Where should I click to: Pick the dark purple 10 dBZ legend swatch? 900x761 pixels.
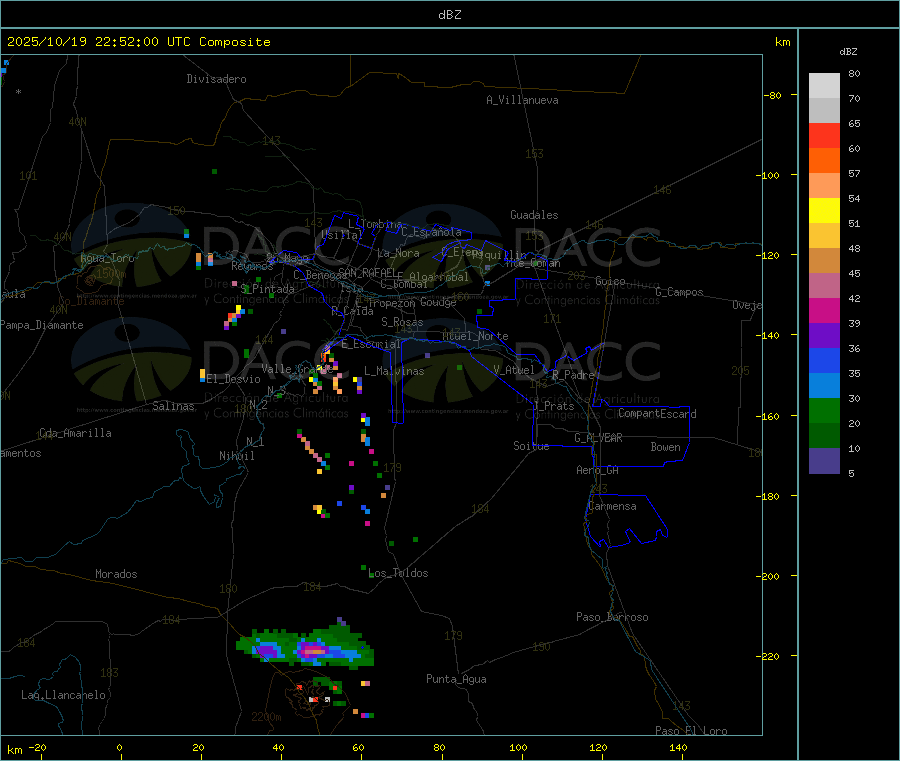click(824, 460)
